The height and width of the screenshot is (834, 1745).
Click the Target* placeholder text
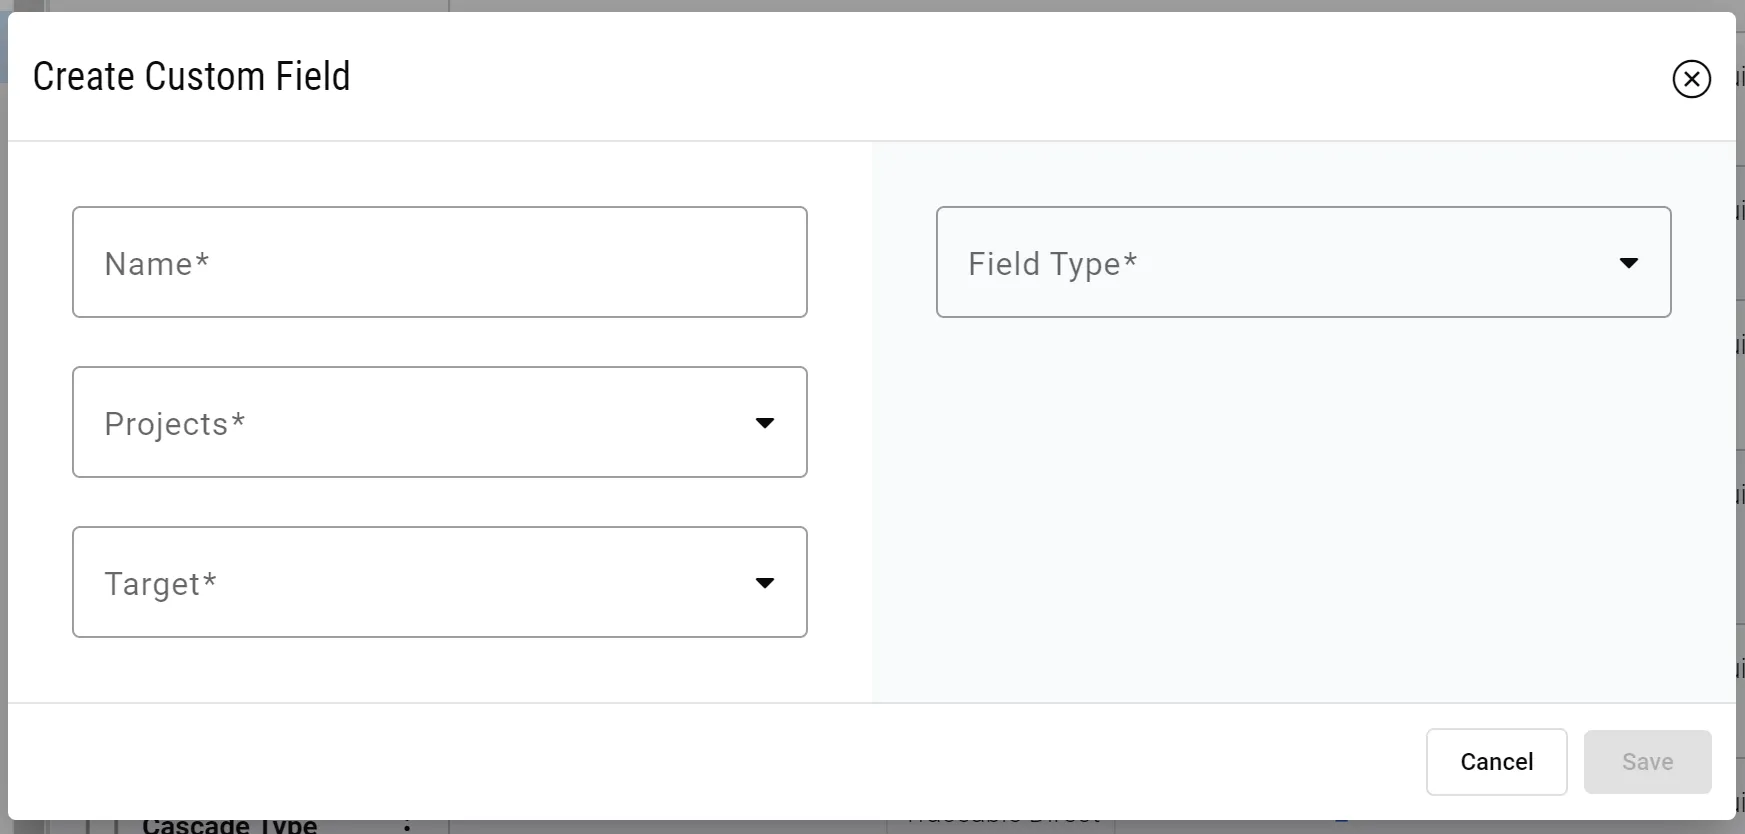tap(160, 584)
